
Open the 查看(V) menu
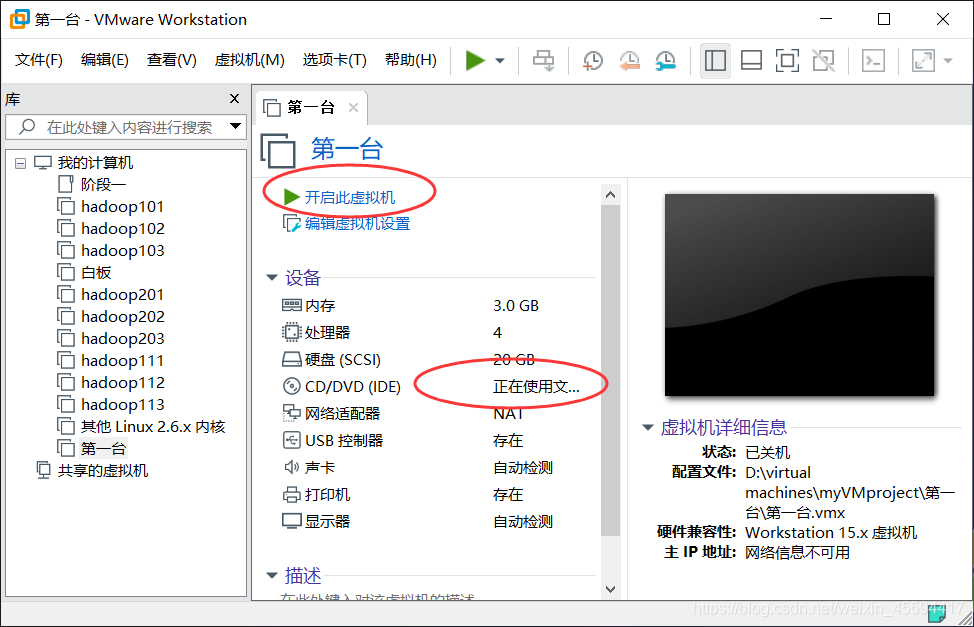171,60
